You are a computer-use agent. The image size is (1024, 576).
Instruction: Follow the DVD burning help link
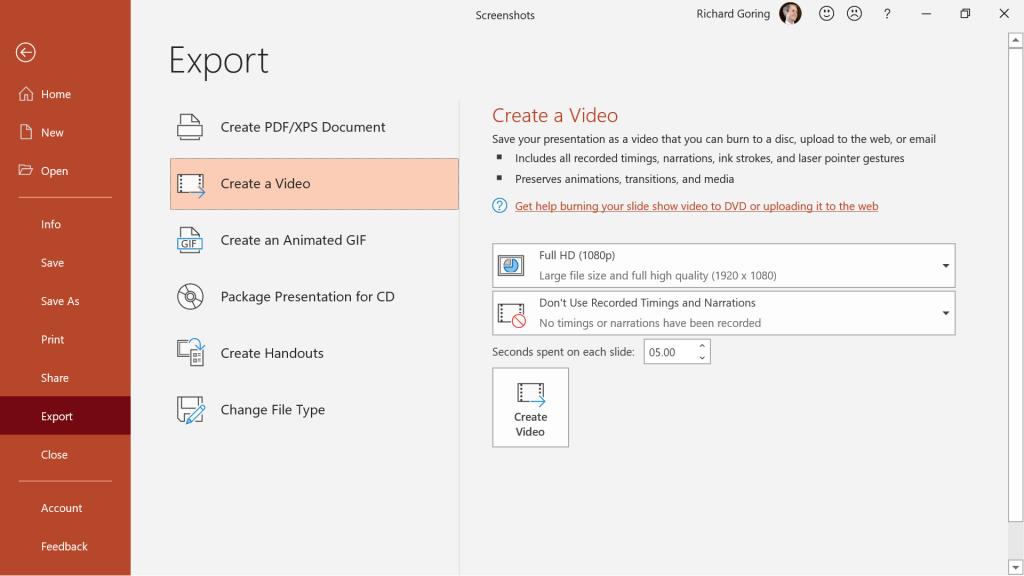[697, 206]
